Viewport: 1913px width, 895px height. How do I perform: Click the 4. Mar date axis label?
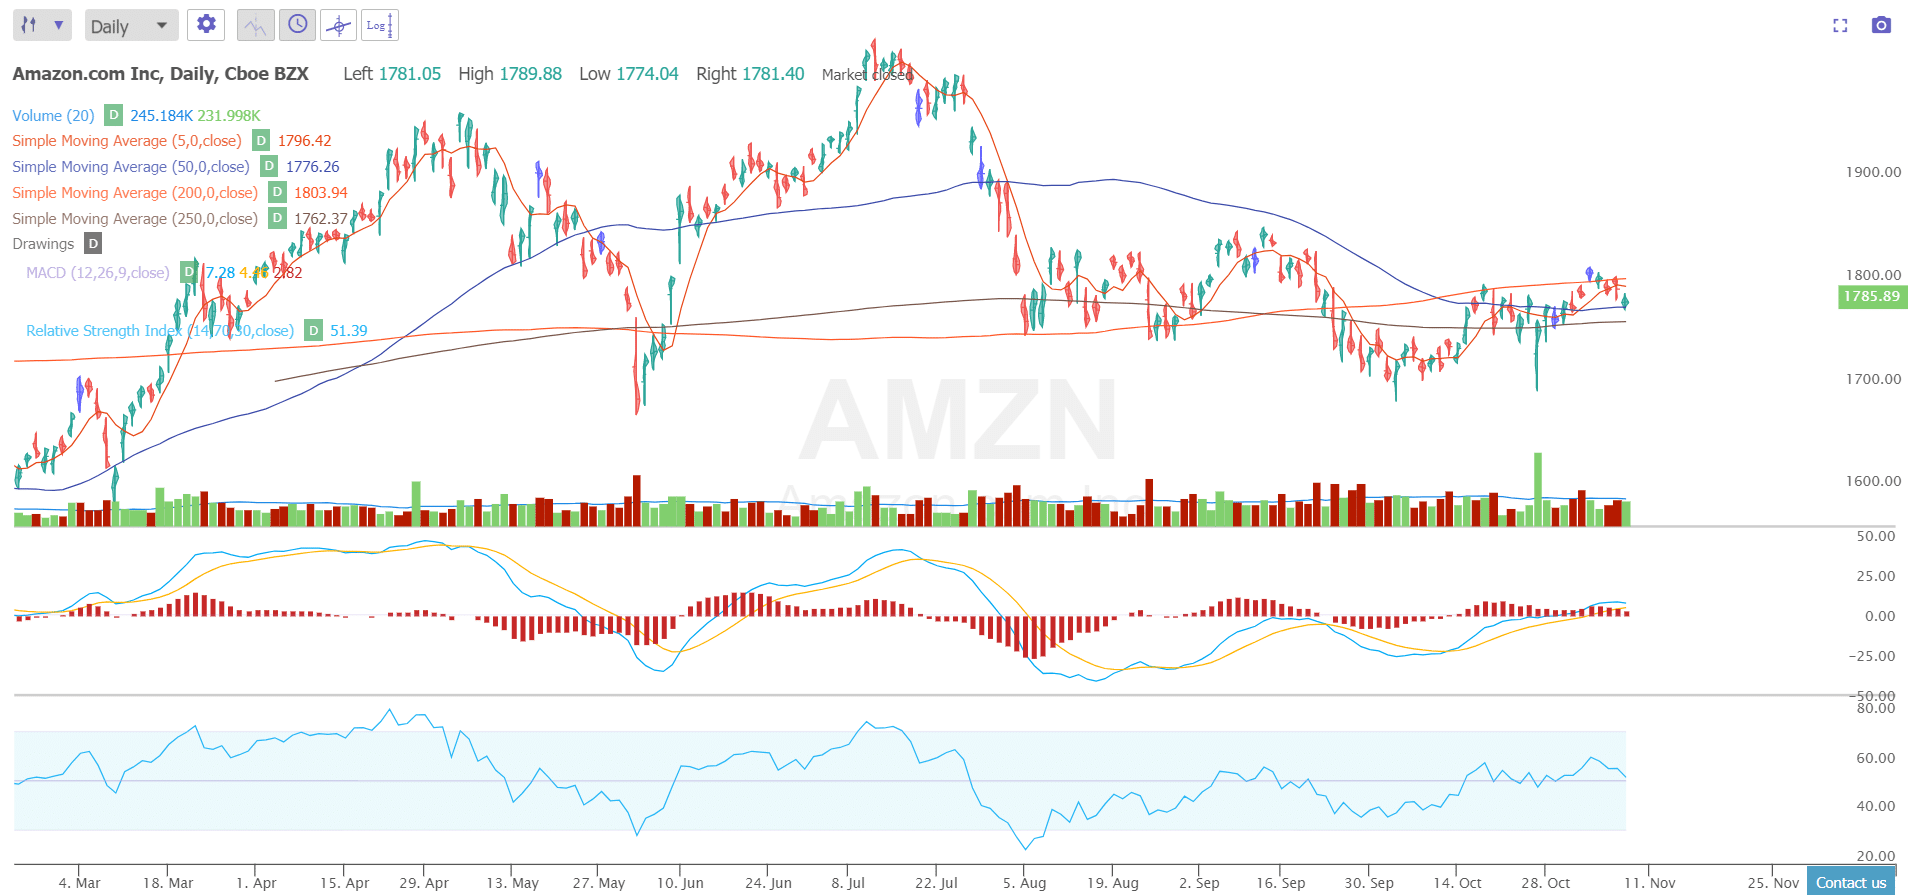[80, 883]
